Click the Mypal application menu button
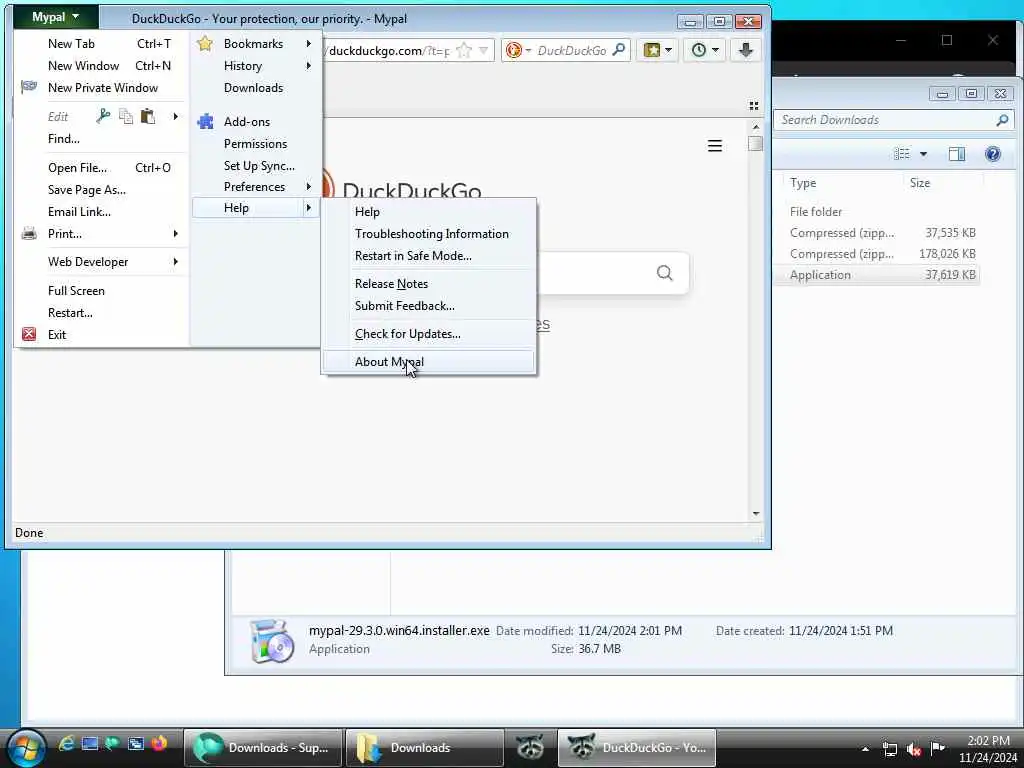The height and width of the screenshot is (768, 1024). [x=56, y=17]
